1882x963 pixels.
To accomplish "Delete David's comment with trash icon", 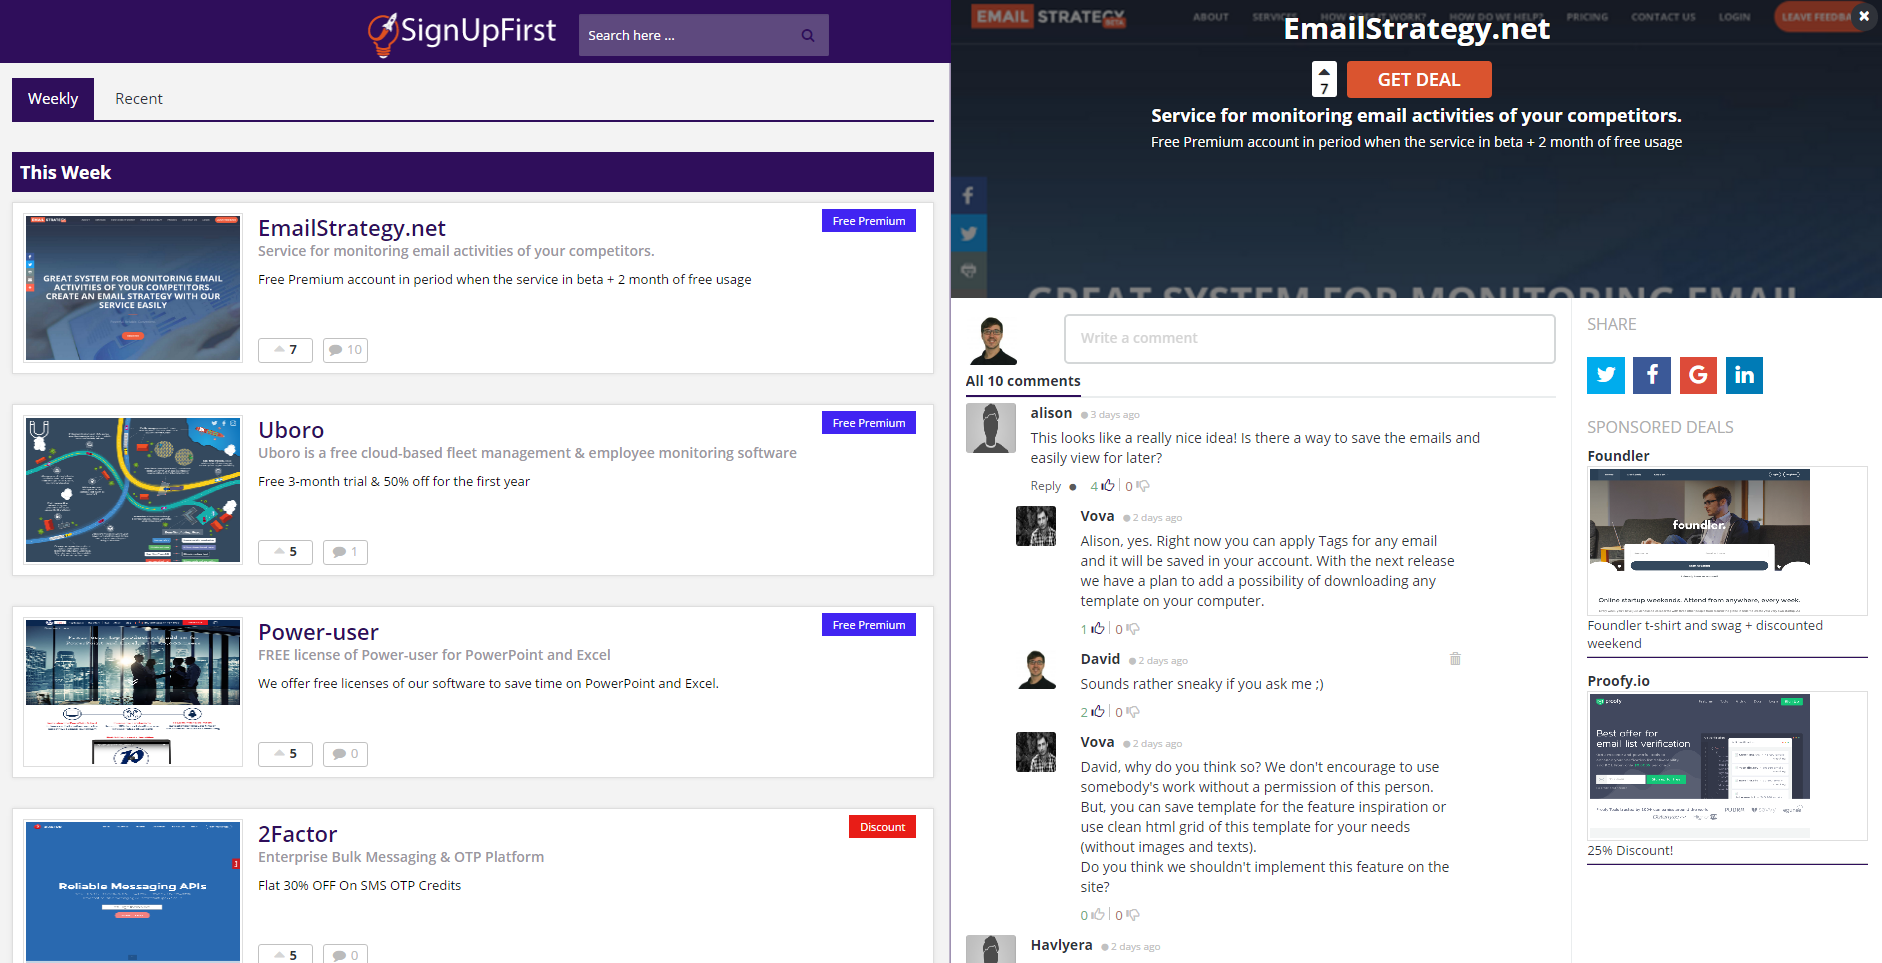I will click(1455, 658).
